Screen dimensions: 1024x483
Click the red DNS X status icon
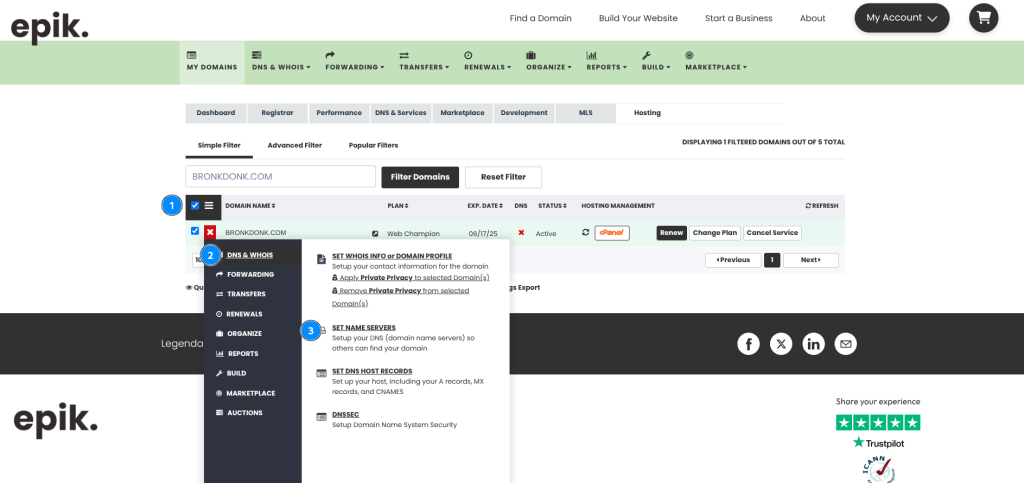point(520,232)
